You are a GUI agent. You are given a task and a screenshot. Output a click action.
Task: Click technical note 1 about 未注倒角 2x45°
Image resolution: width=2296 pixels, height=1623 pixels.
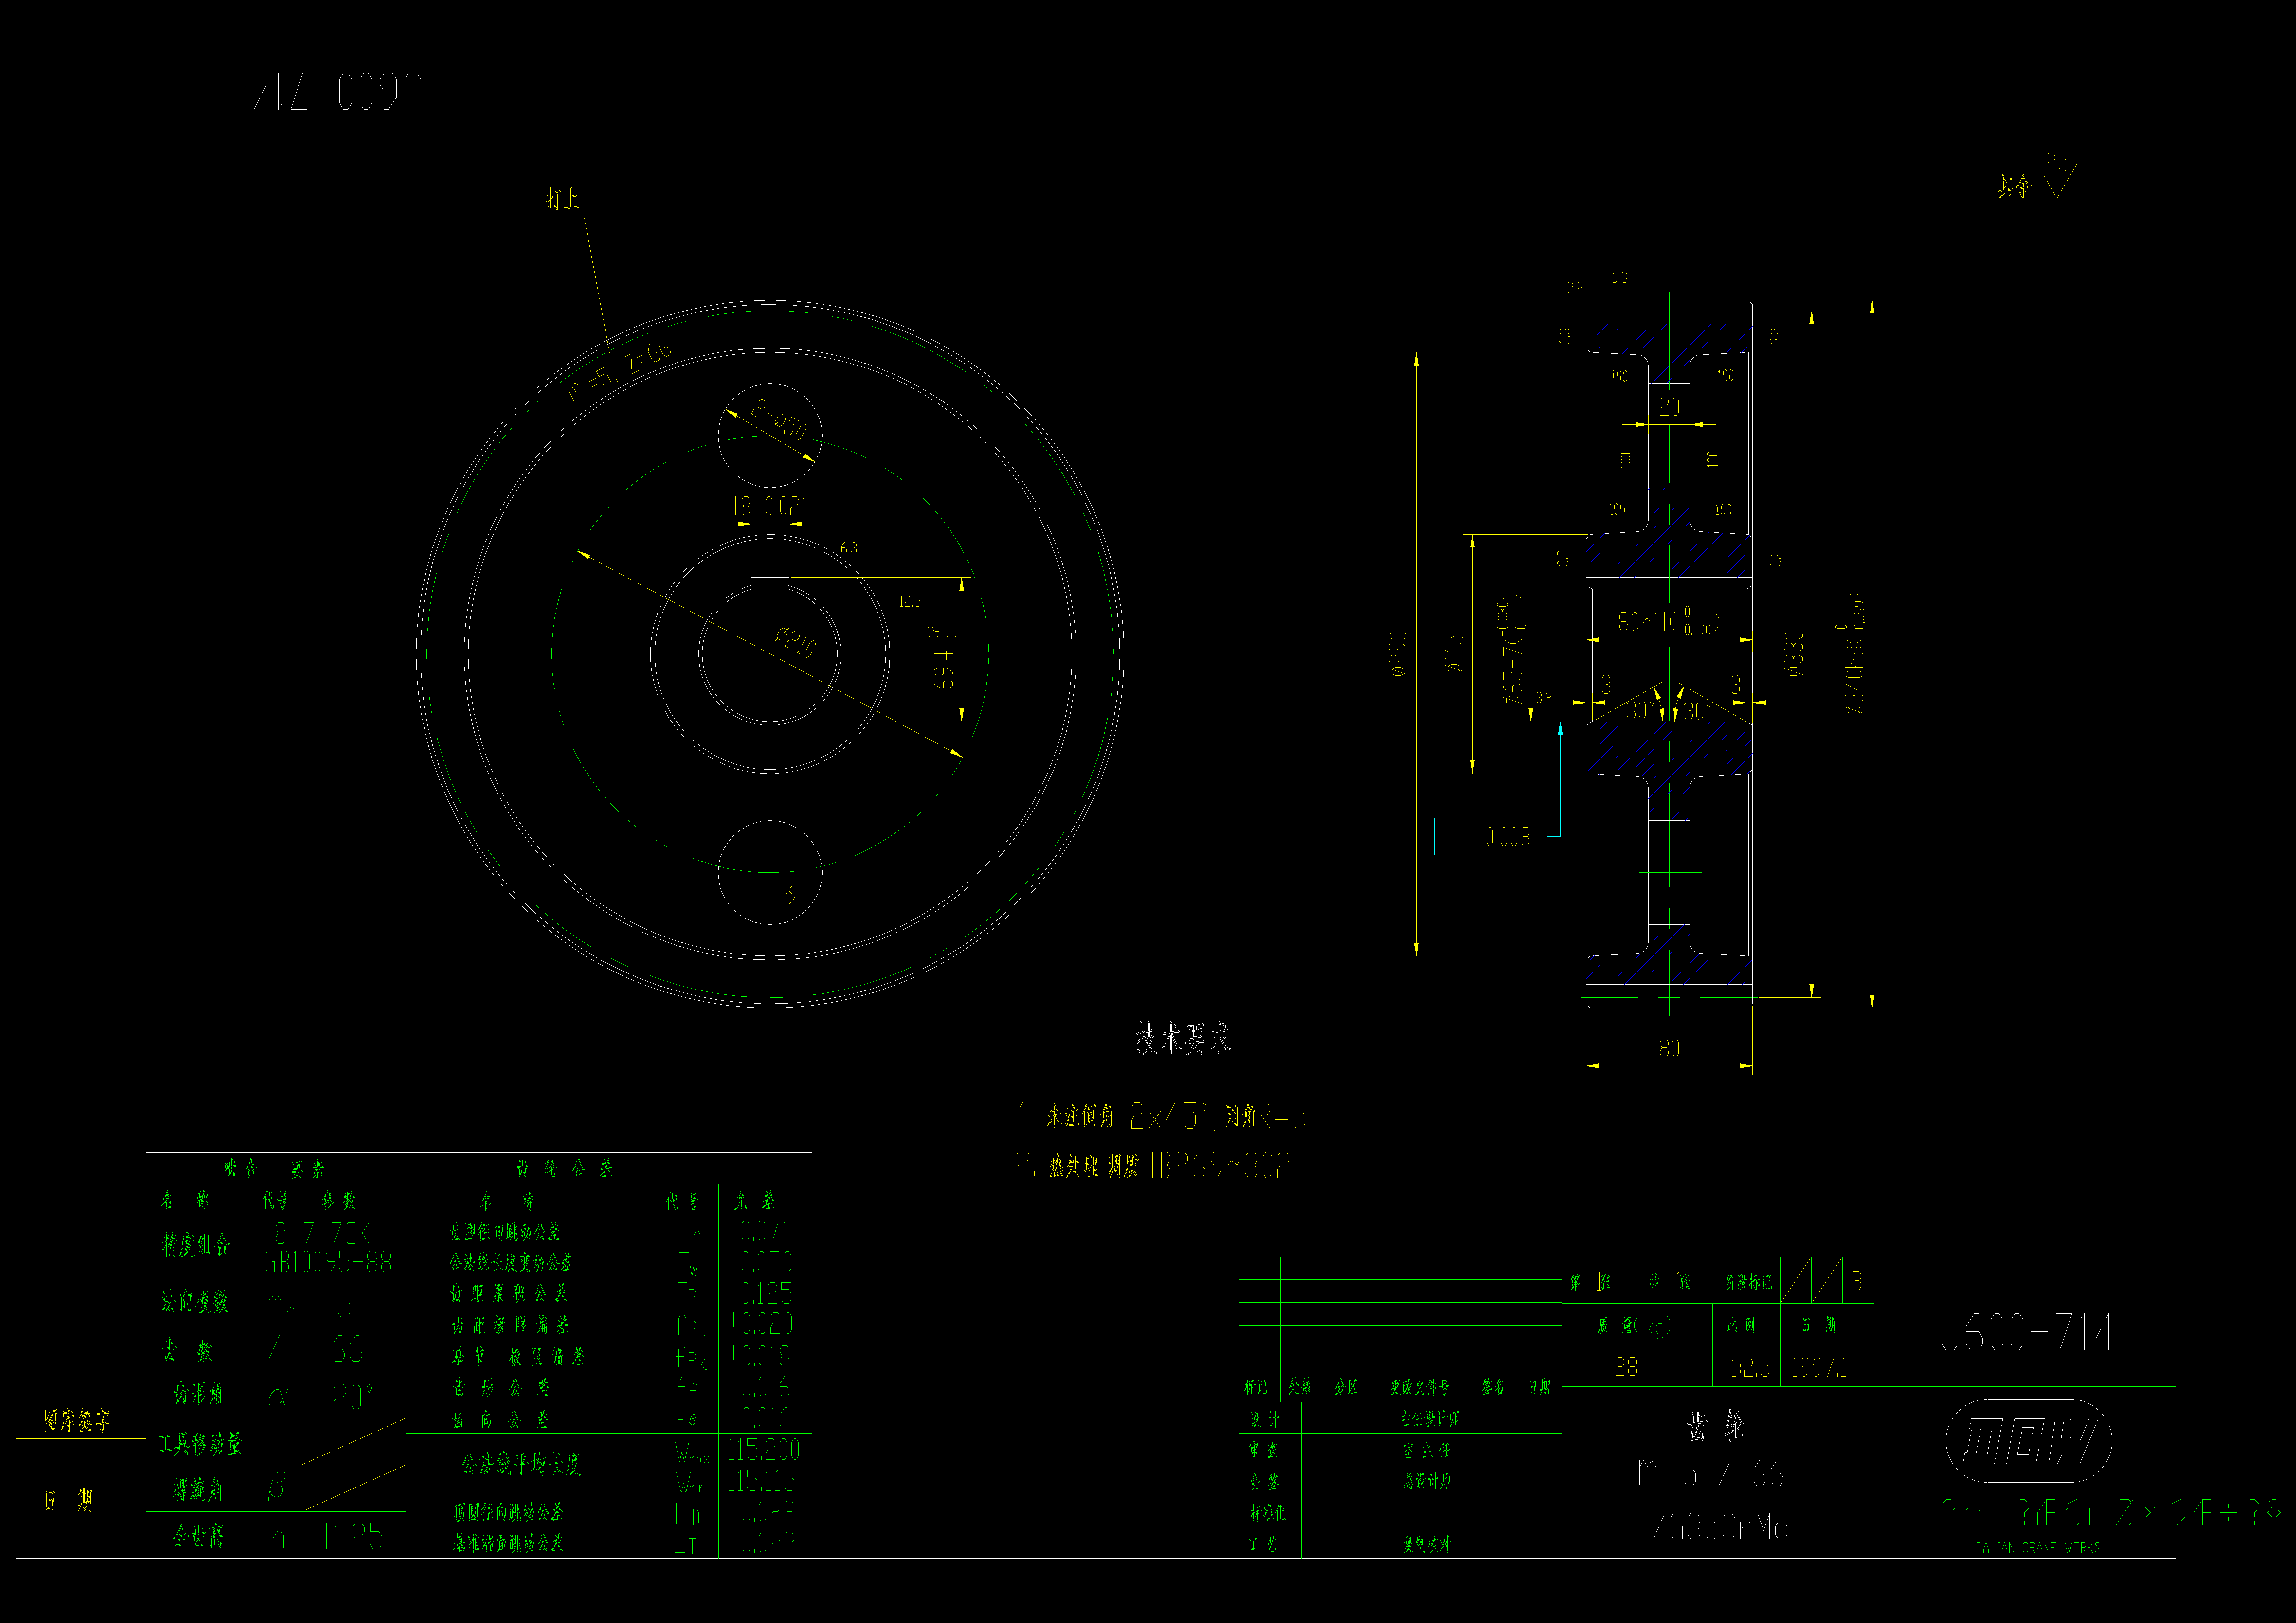(1165, 1116)
